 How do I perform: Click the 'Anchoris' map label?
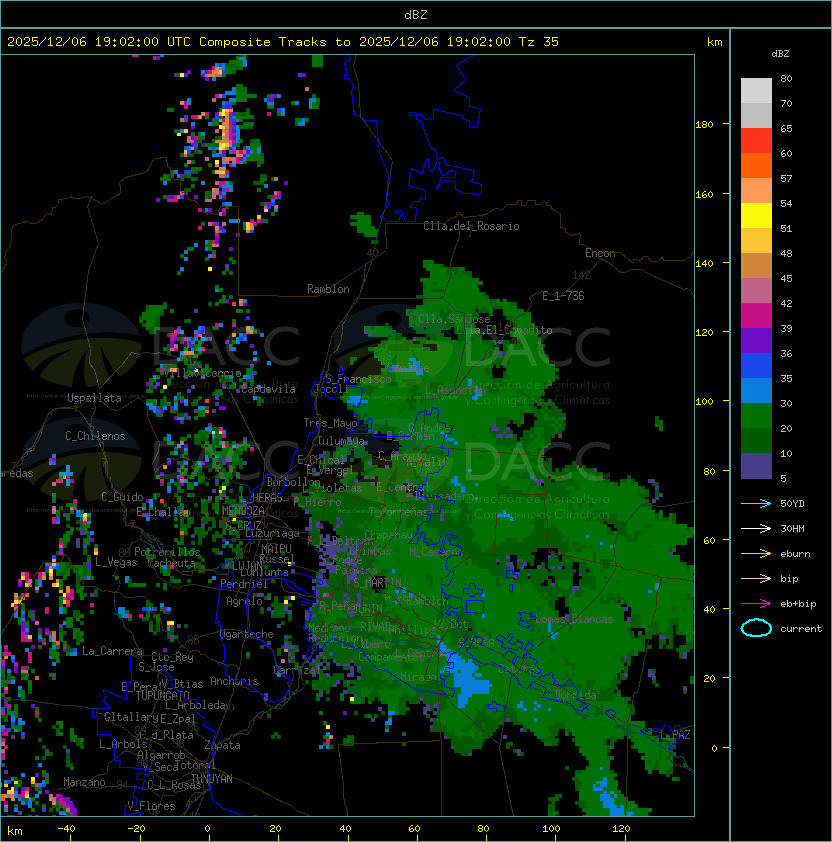coord(234,681)
